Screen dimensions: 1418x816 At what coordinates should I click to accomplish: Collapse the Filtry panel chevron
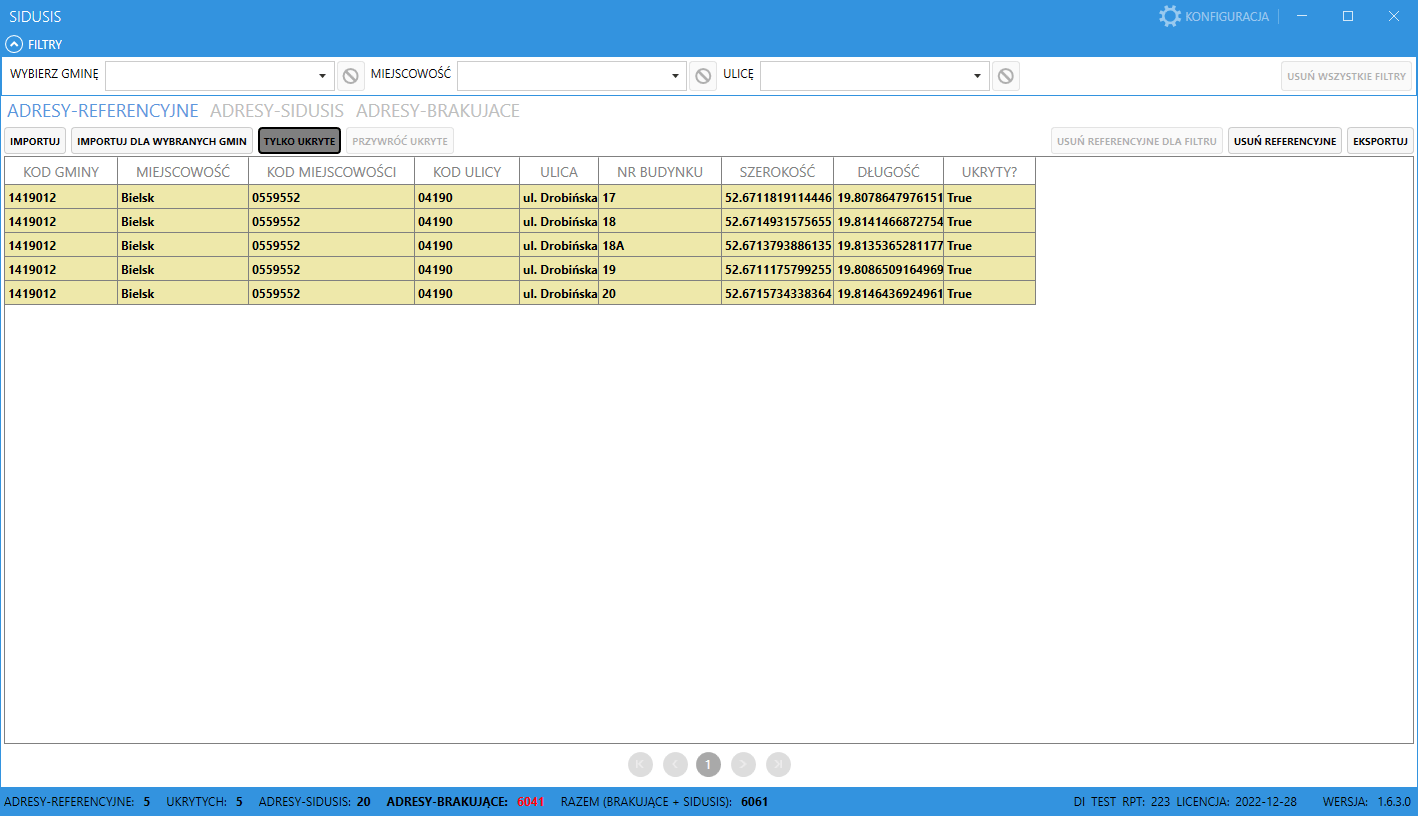(x=15, y=44)
